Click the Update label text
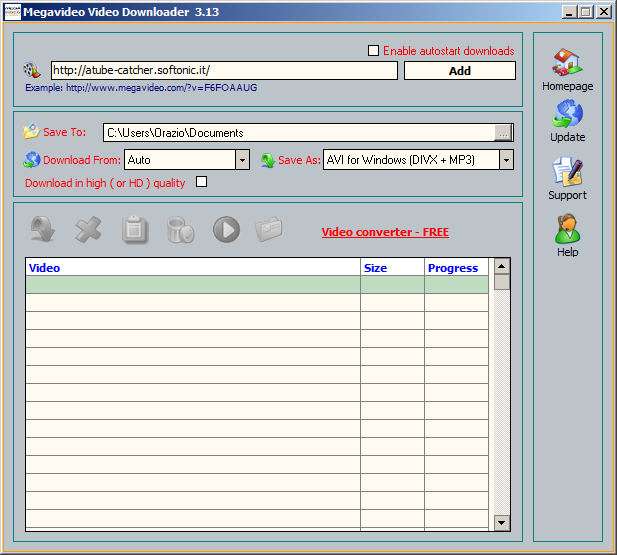The width and height of the screenshot is (617, 555). [x=567, y=137]
